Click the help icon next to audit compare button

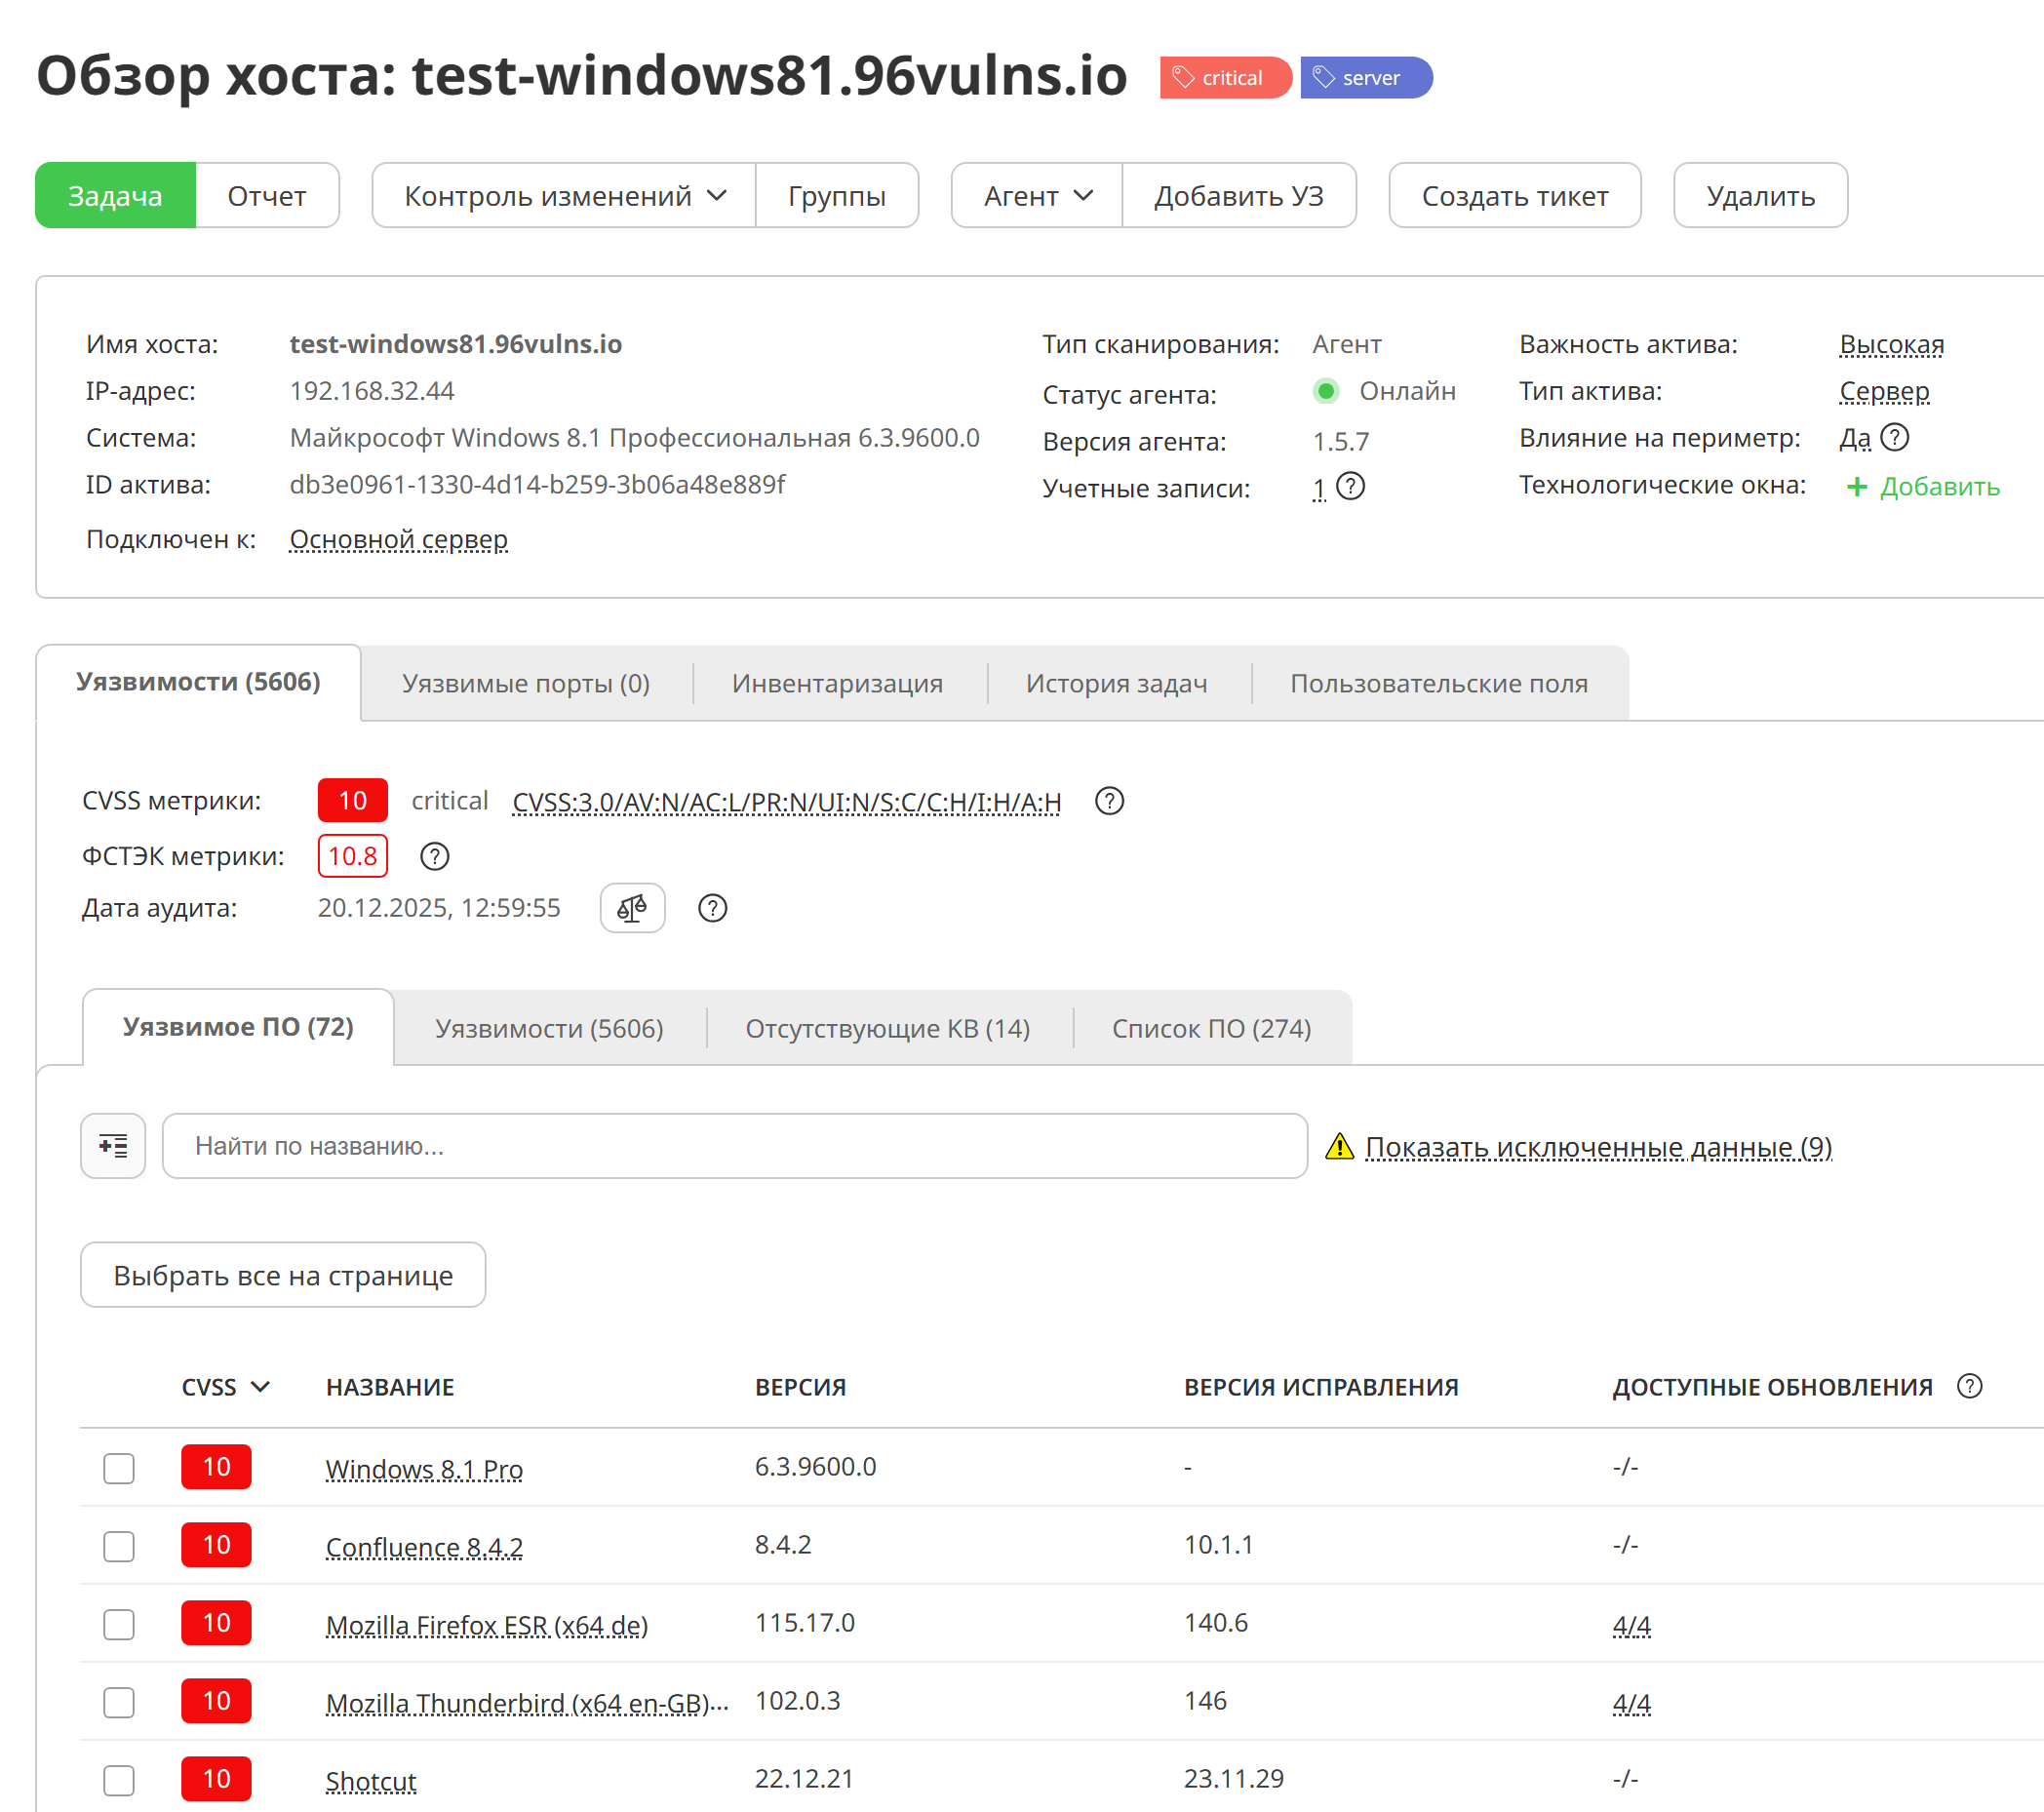(712, 908)
